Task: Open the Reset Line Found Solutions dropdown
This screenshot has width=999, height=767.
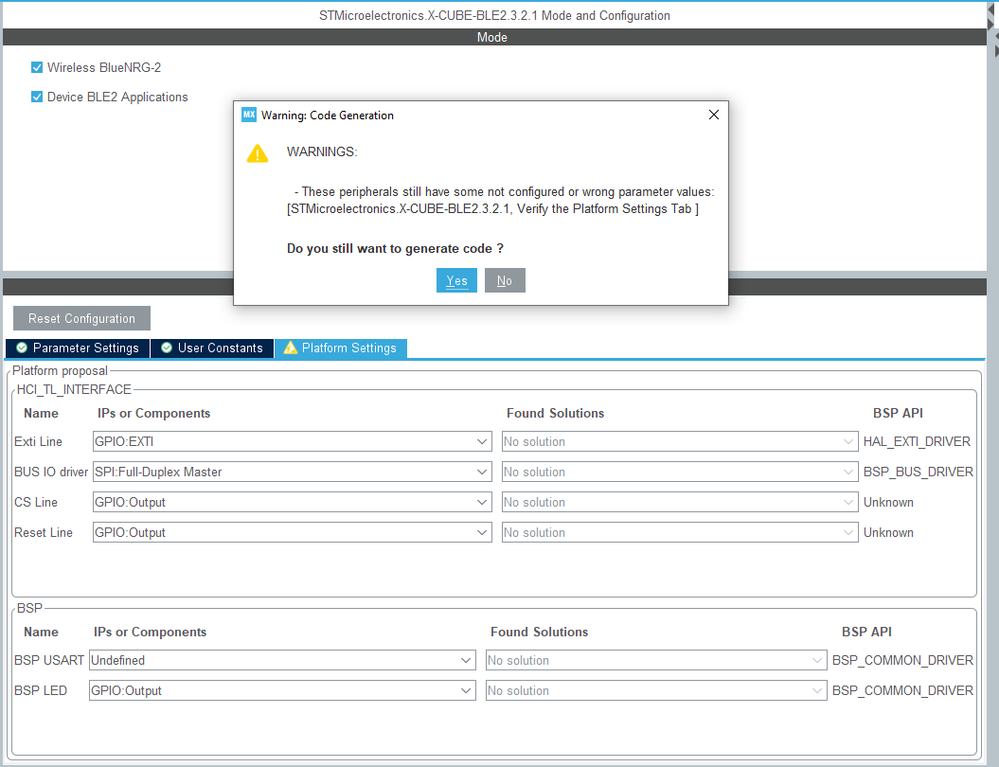Action: pyautogui.click(x=680, y=533)
